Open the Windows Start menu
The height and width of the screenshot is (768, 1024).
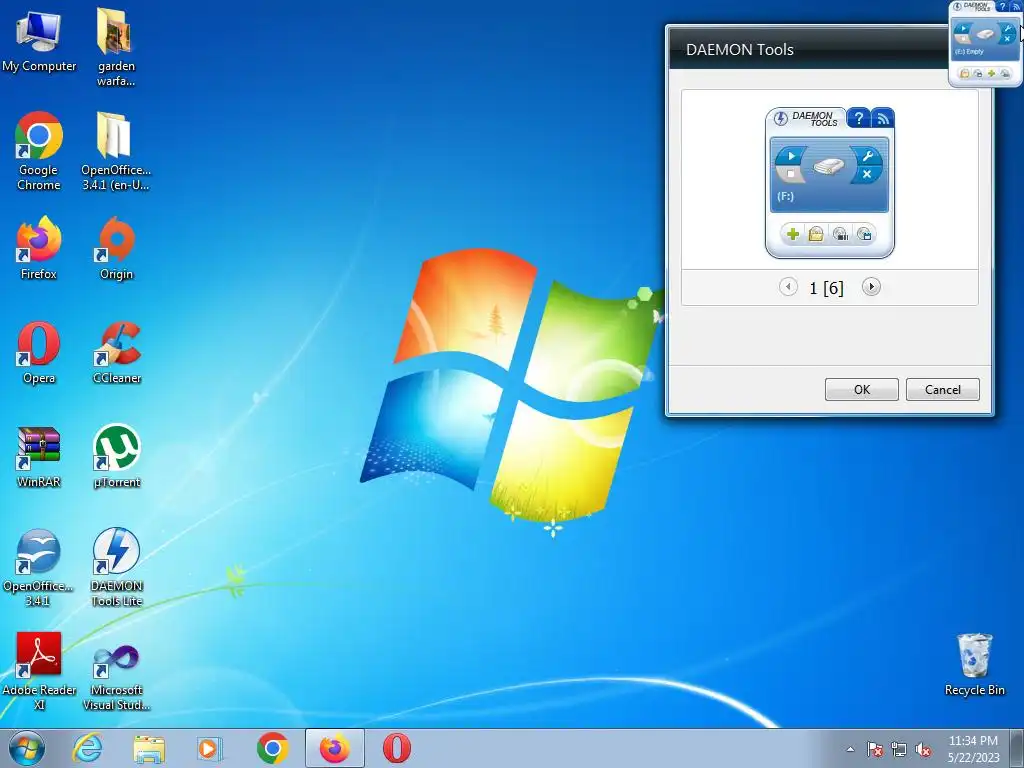(x=27, y=748)
